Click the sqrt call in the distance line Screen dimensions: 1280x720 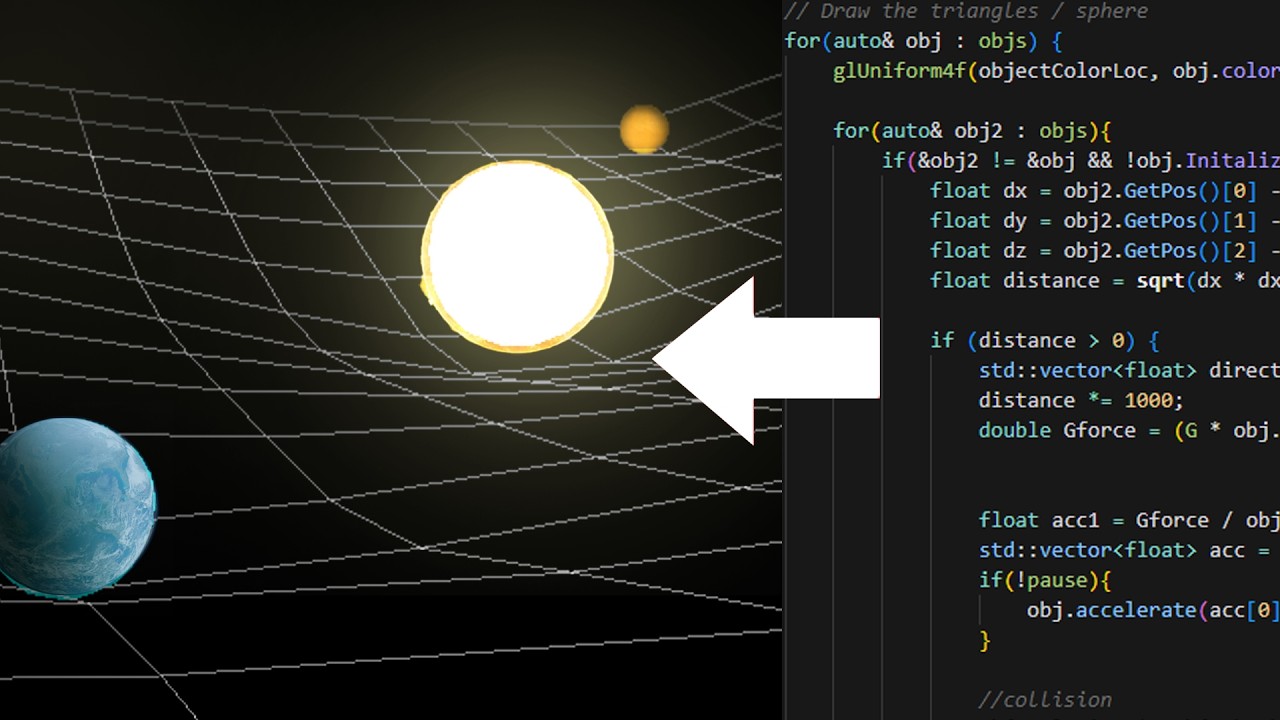[x=1160, y=281]
